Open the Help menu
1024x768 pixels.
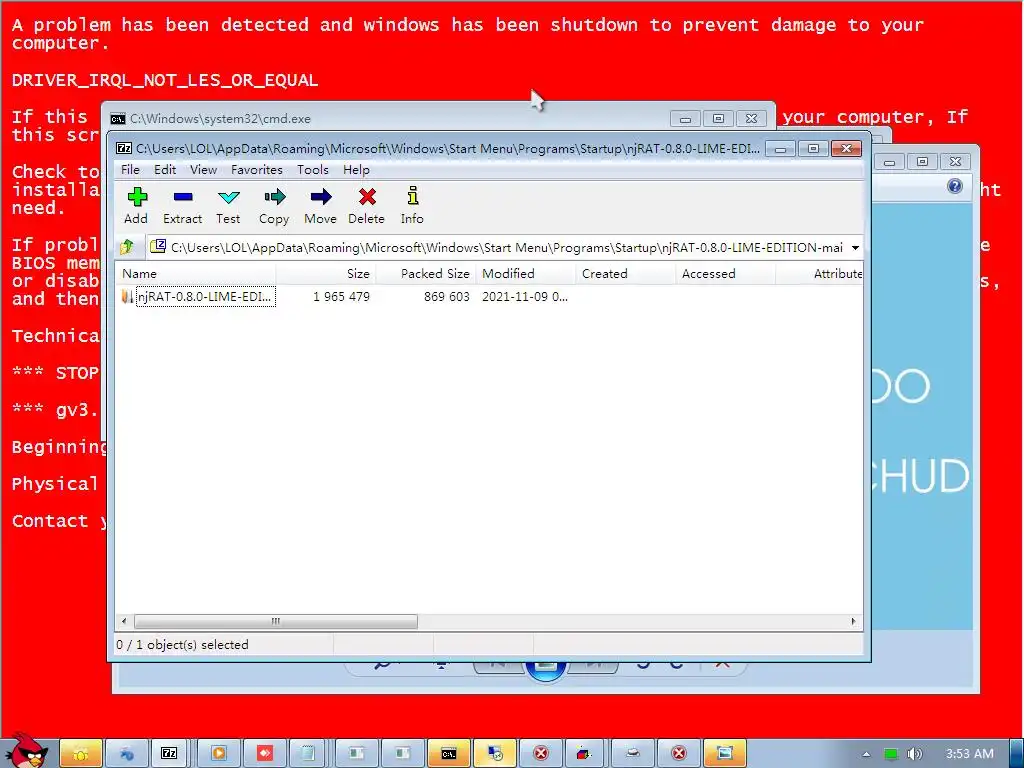(x=357, y=170)
